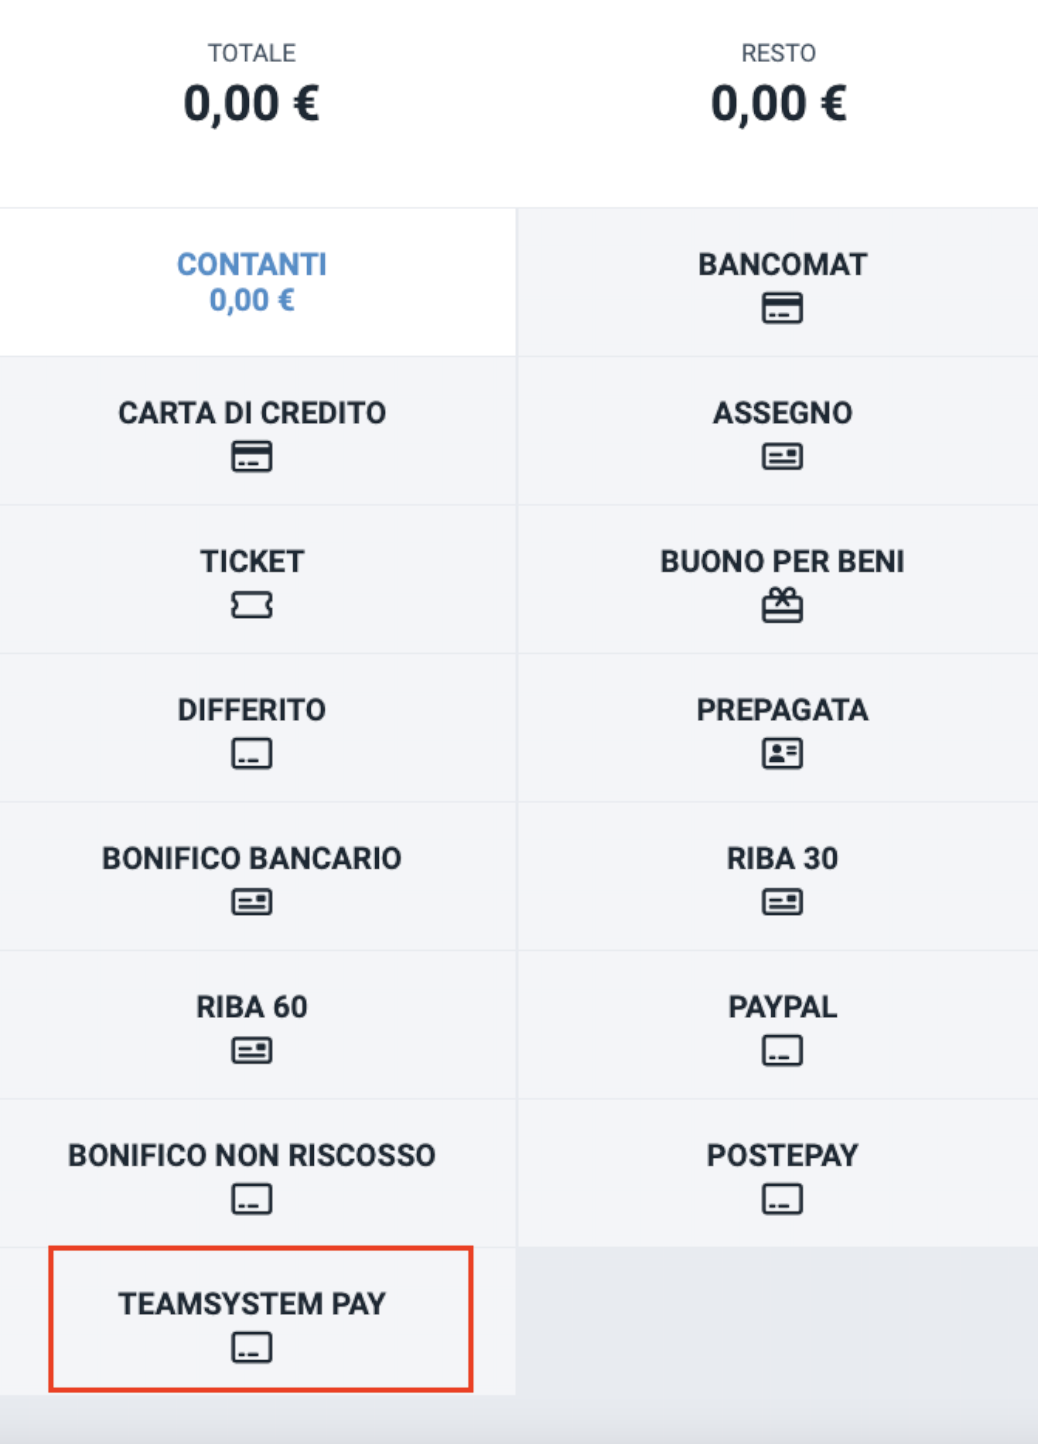Image resolution: width=1038 pixels, height=1444 pixels.
Task: Click the Bonifico Bancario icon
Action: coord(252,902)
